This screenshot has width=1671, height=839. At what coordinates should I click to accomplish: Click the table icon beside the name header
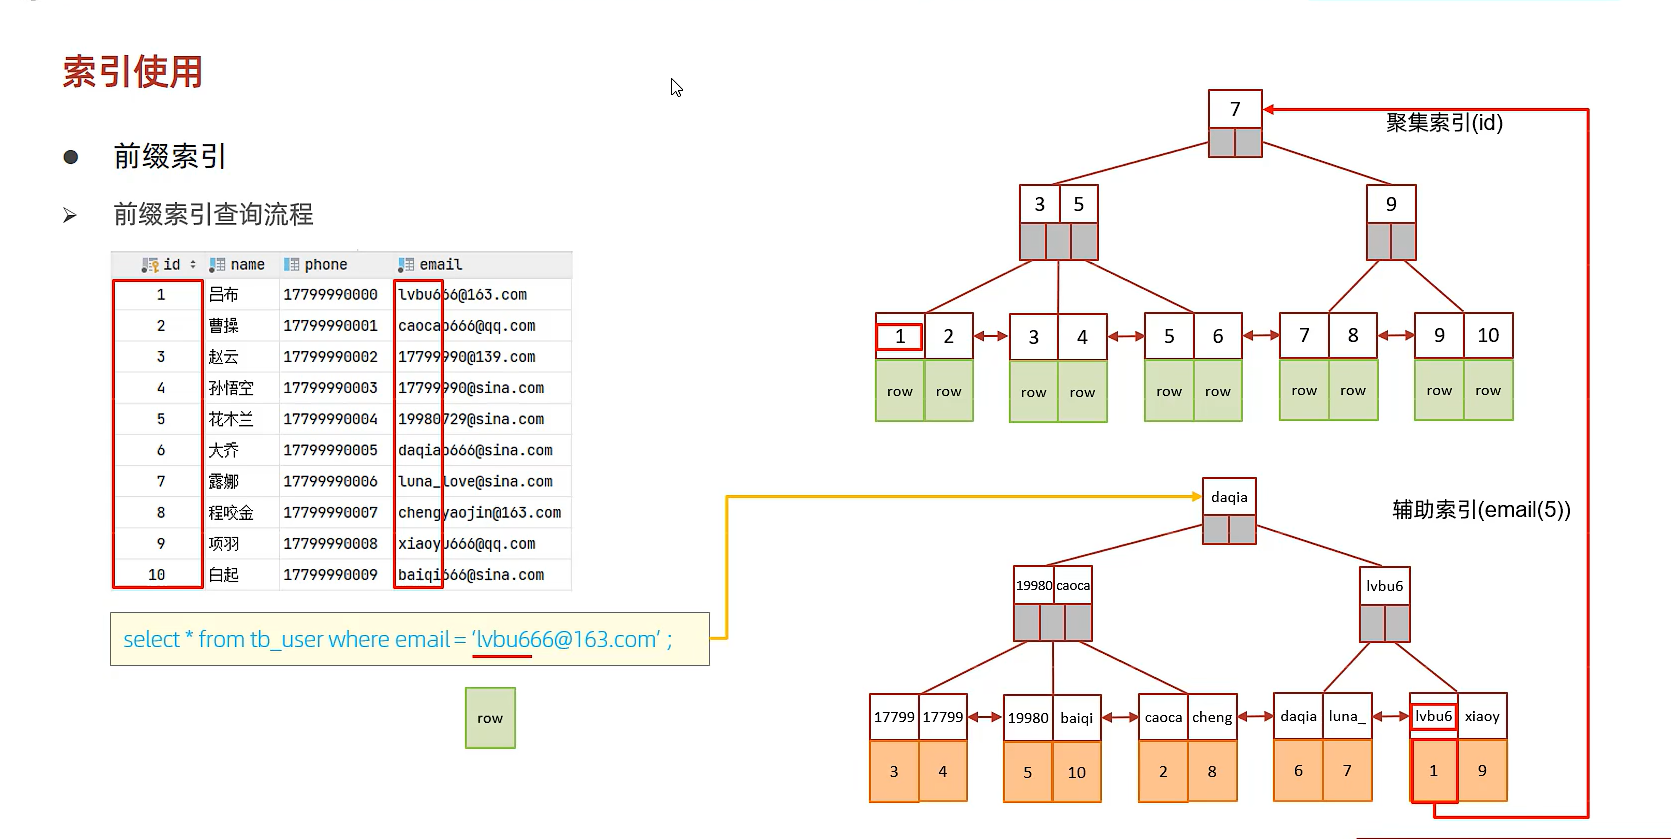tap(217, 265)
